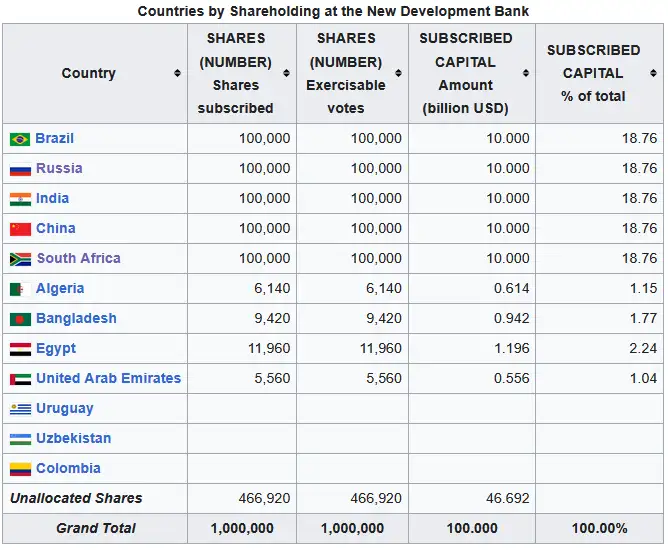Open the Uzbekistan country link
Image resolution: width=668 pixels, height=550 pixels.
tap(73, 438)
